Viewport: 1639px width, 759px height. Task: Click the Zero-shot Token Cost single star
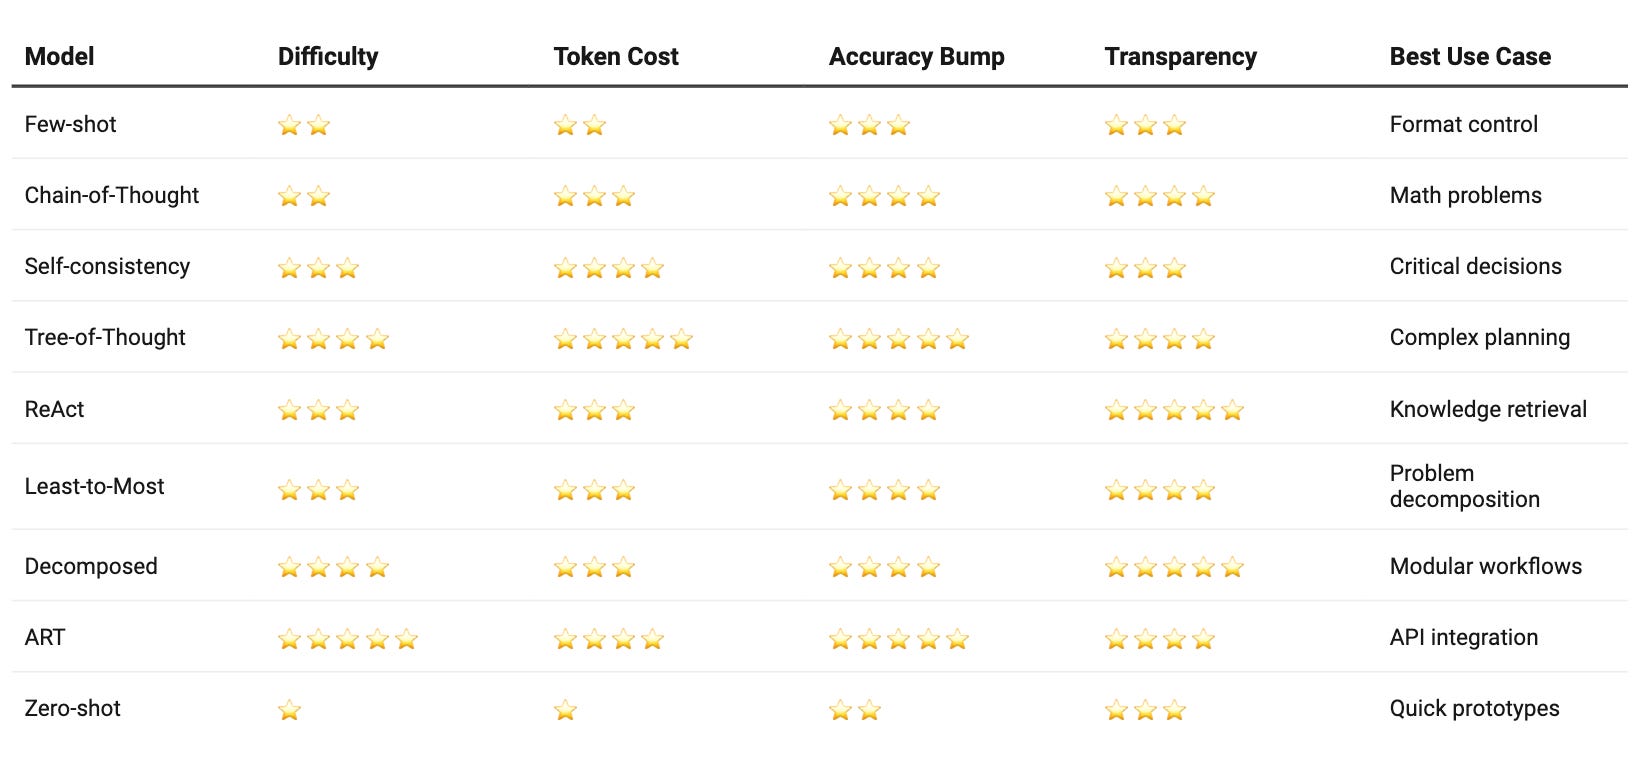(x=565, y=710)
